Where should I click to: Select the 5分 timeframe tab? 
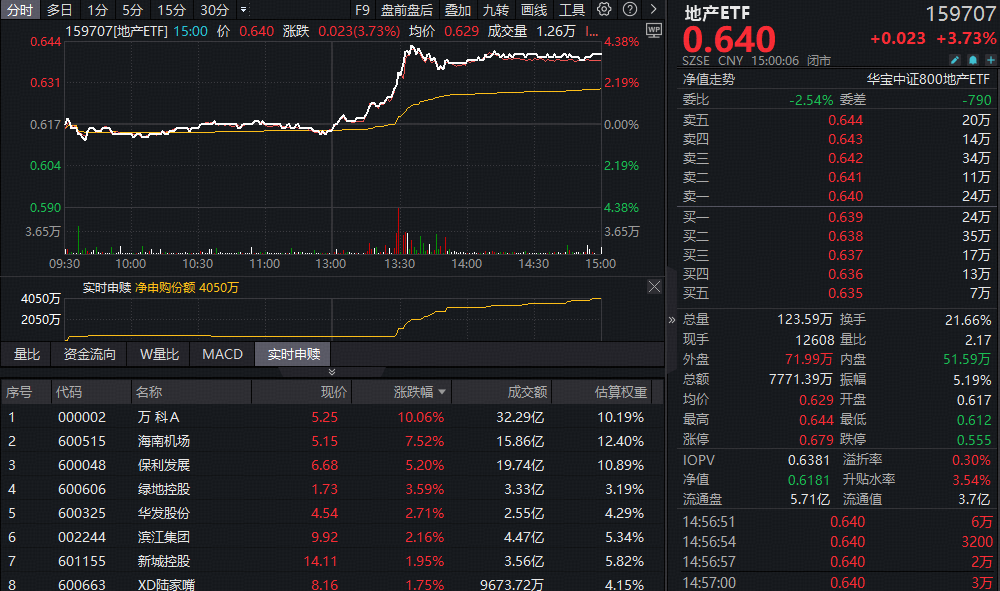point(132,10)
